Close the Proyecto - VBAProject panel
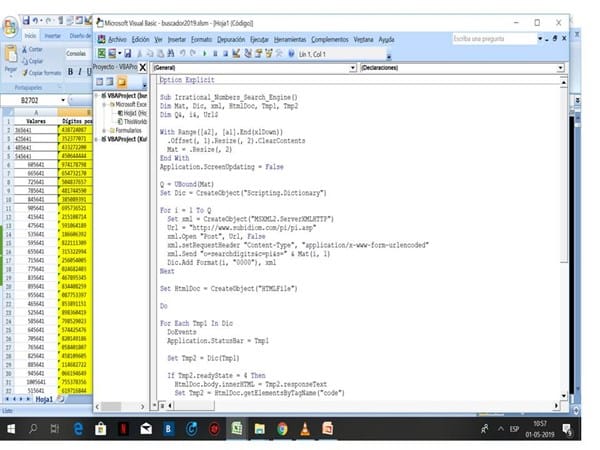Image resolution: width=600 pixels, height=450 pixels. pos(143,67)
